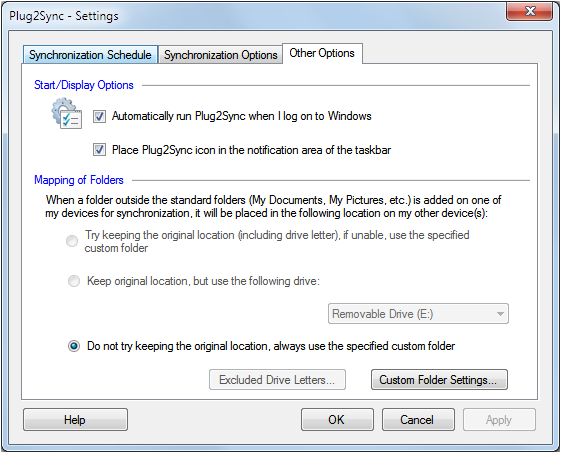
Task: Open the Synchronization Options tab
Action: point(220,55)
